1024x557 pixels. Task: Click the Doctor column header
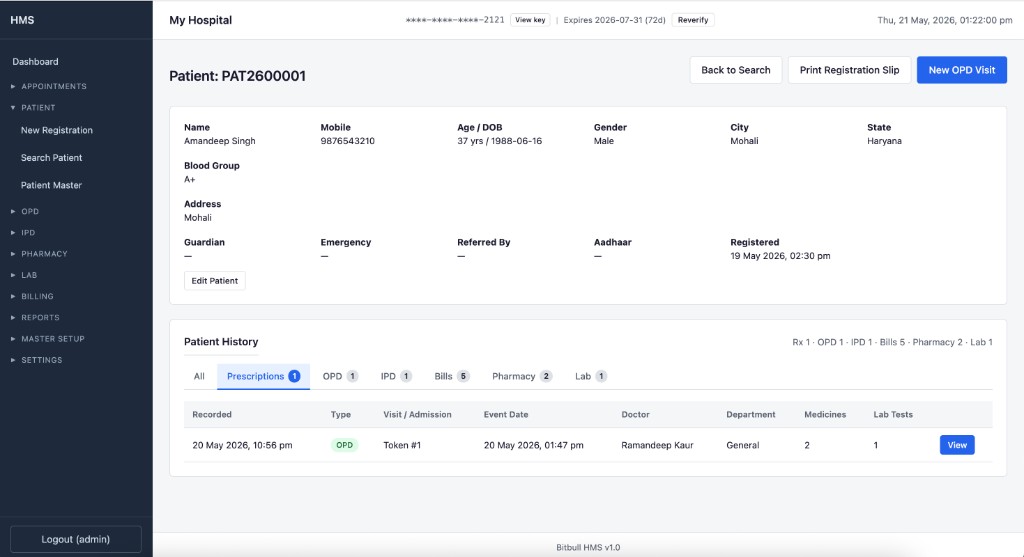tap(635, 415)
